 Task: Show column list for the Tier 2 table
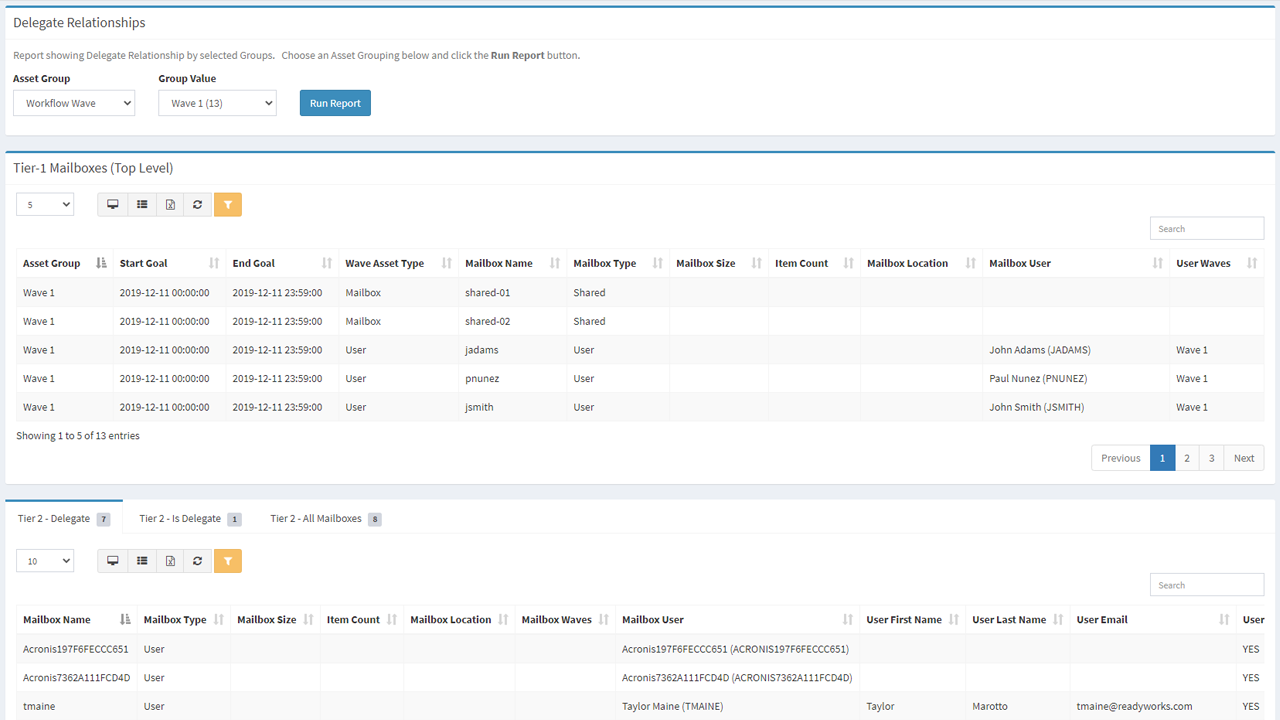click(140, 561)
